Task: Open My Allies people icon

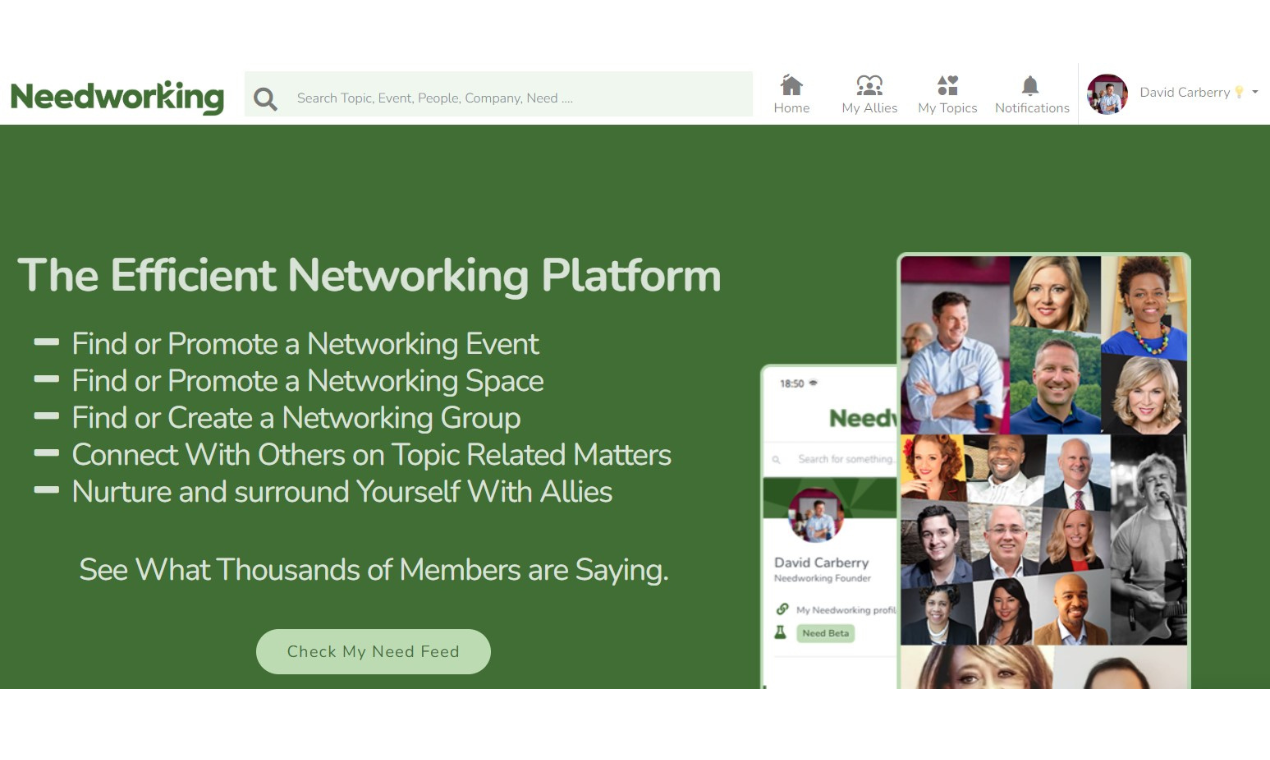Action: point(869,85)
